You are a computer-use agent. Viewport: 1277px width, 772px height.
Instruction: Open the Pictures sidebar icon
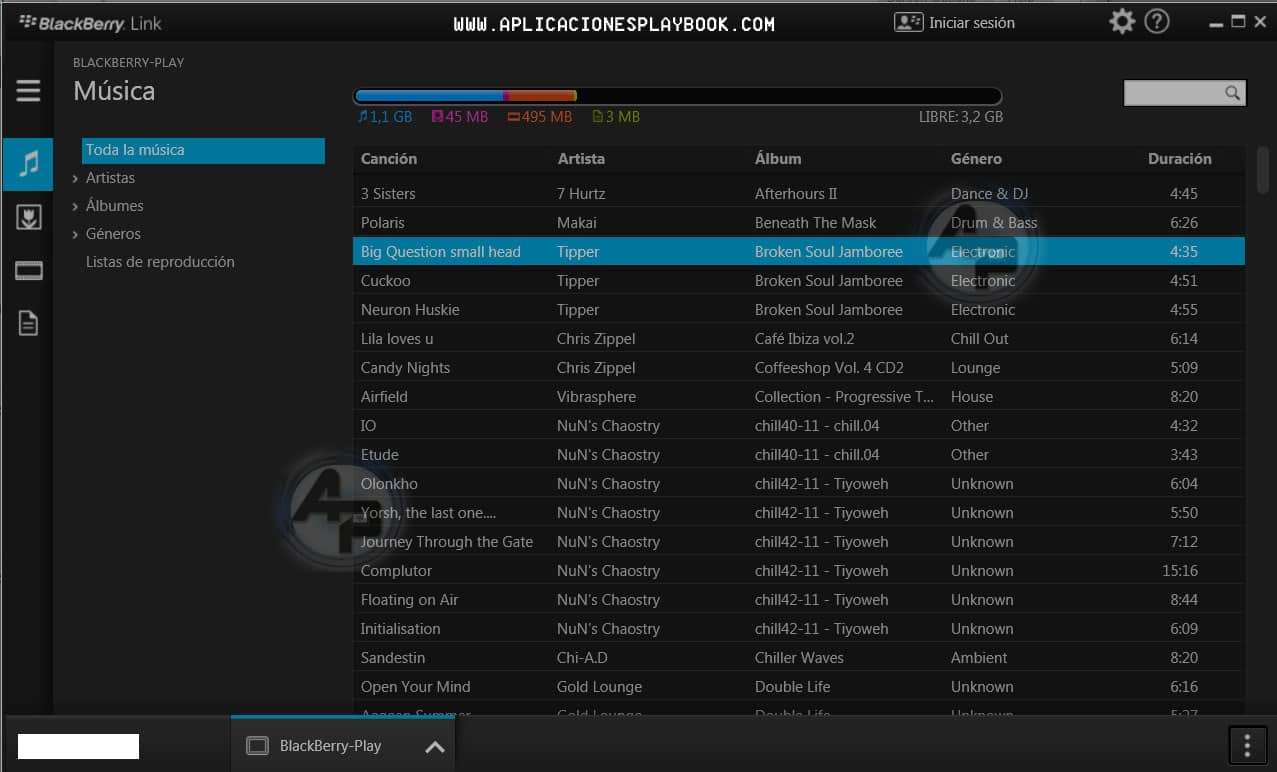(x=28, y=218)
